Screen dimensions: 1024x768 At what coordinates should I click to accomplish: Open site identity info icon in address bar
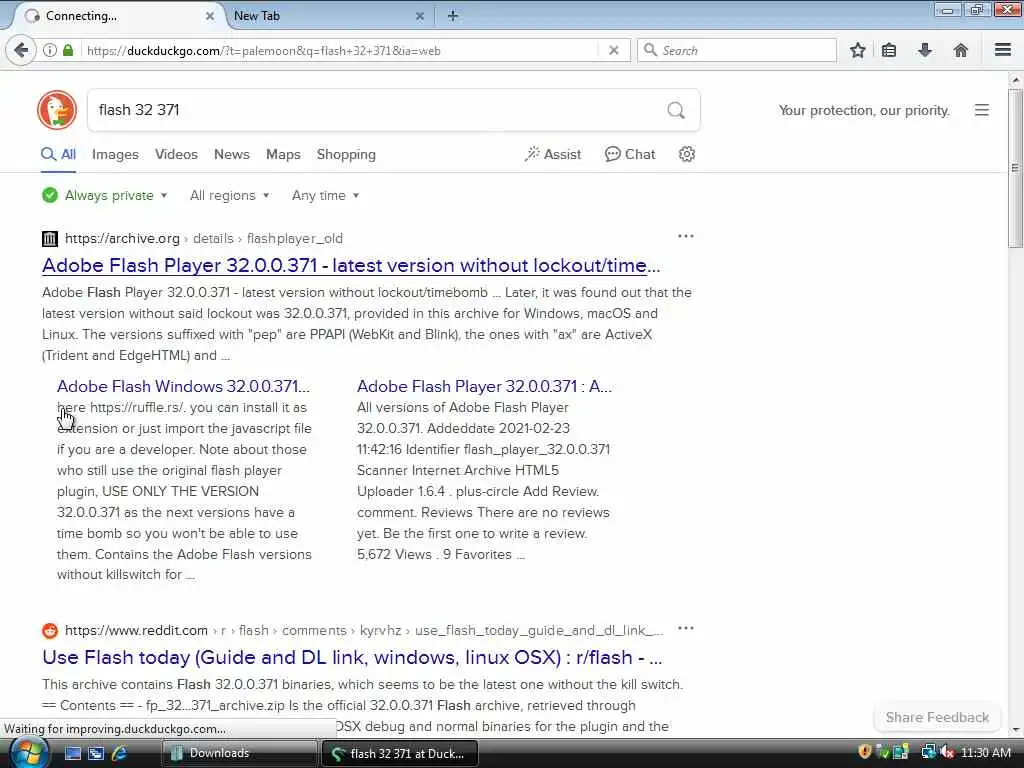(x=50, y=50)
